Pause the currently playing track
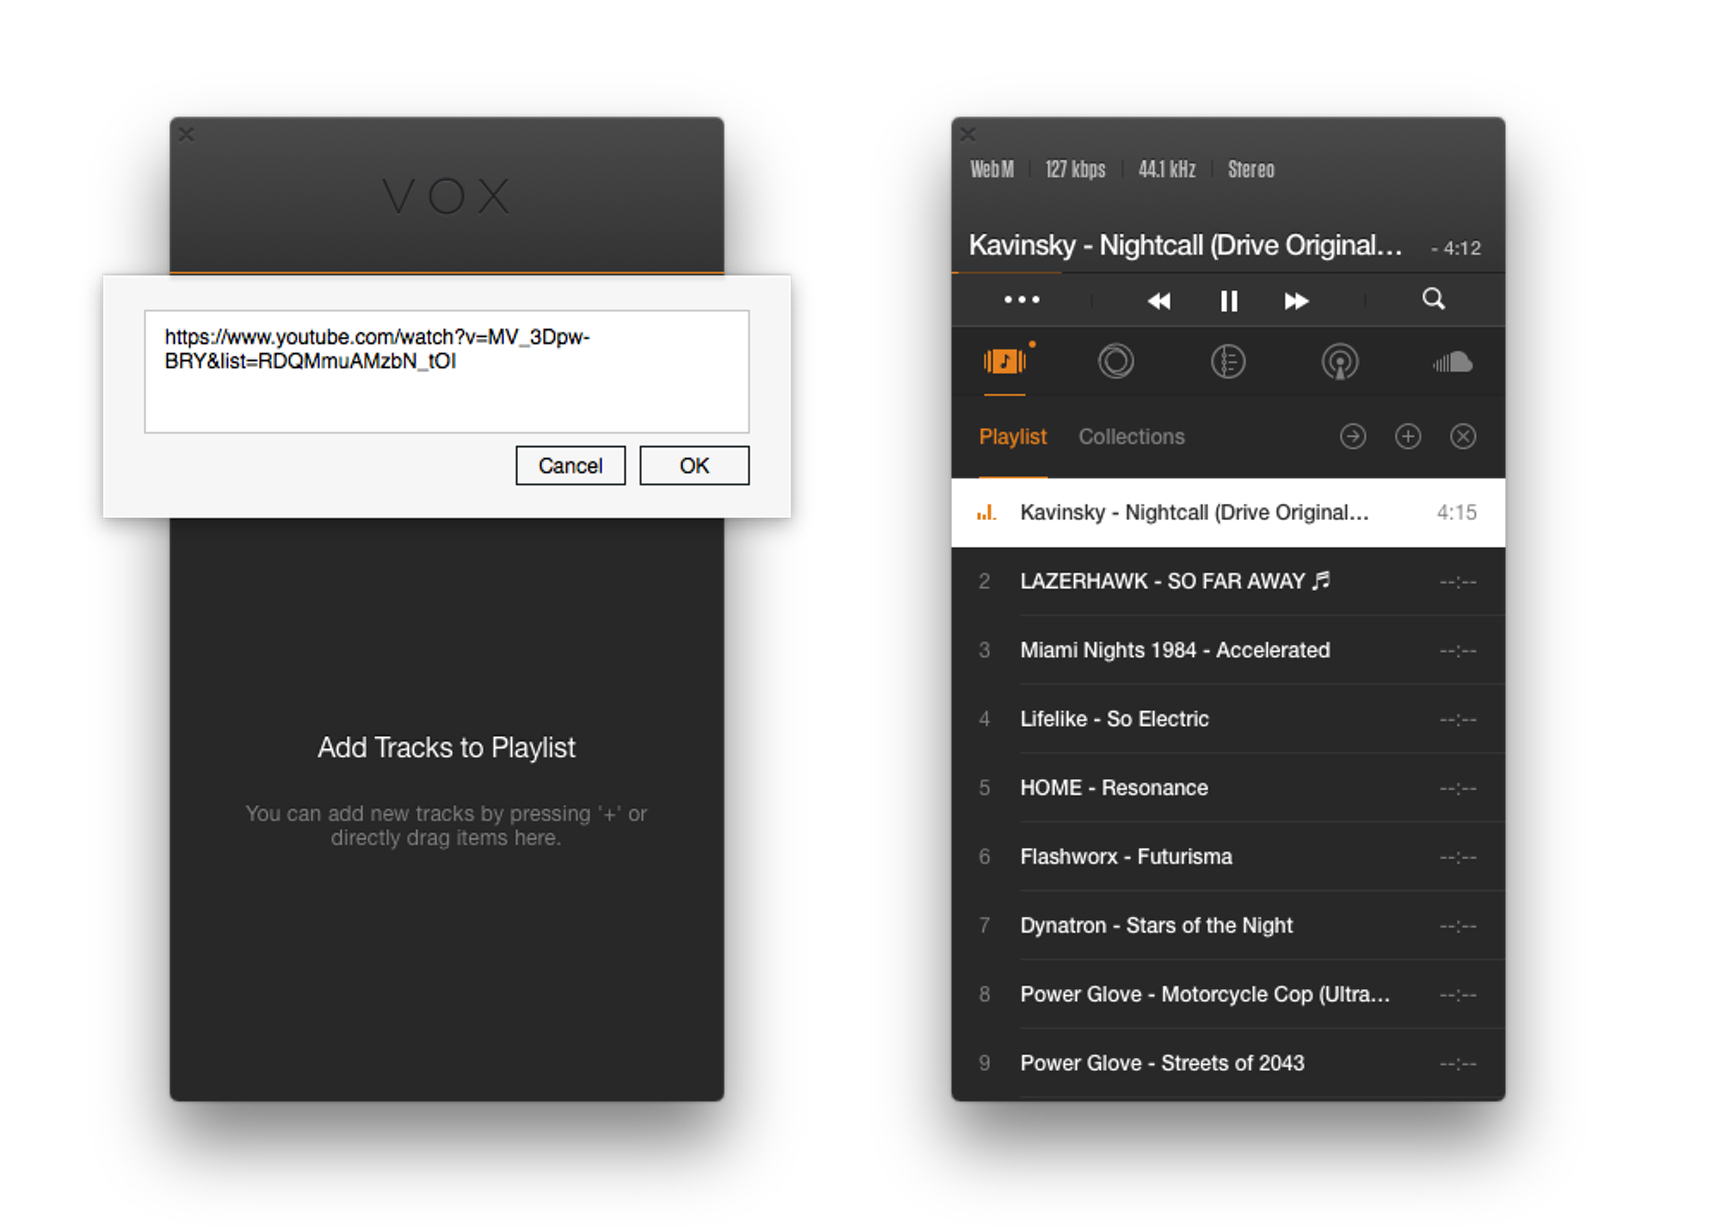The width and height of the screenshot is (1732, 1227). [1228, 301]
